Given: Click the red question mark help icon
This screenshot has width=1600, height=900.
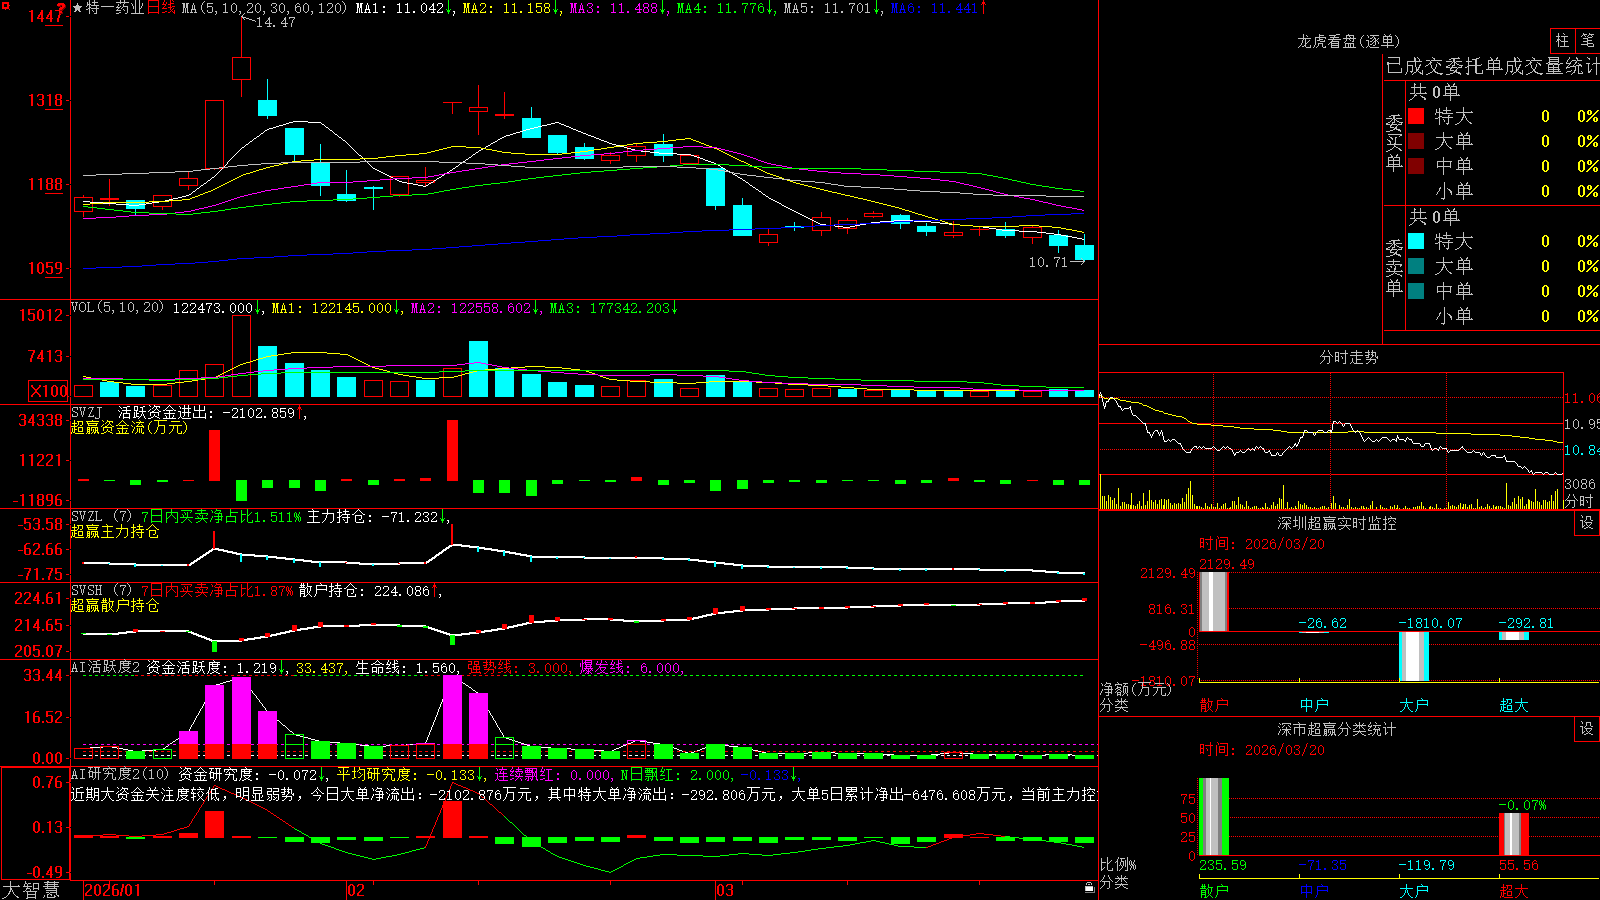Looking at the screenshot, I should 61,8.
